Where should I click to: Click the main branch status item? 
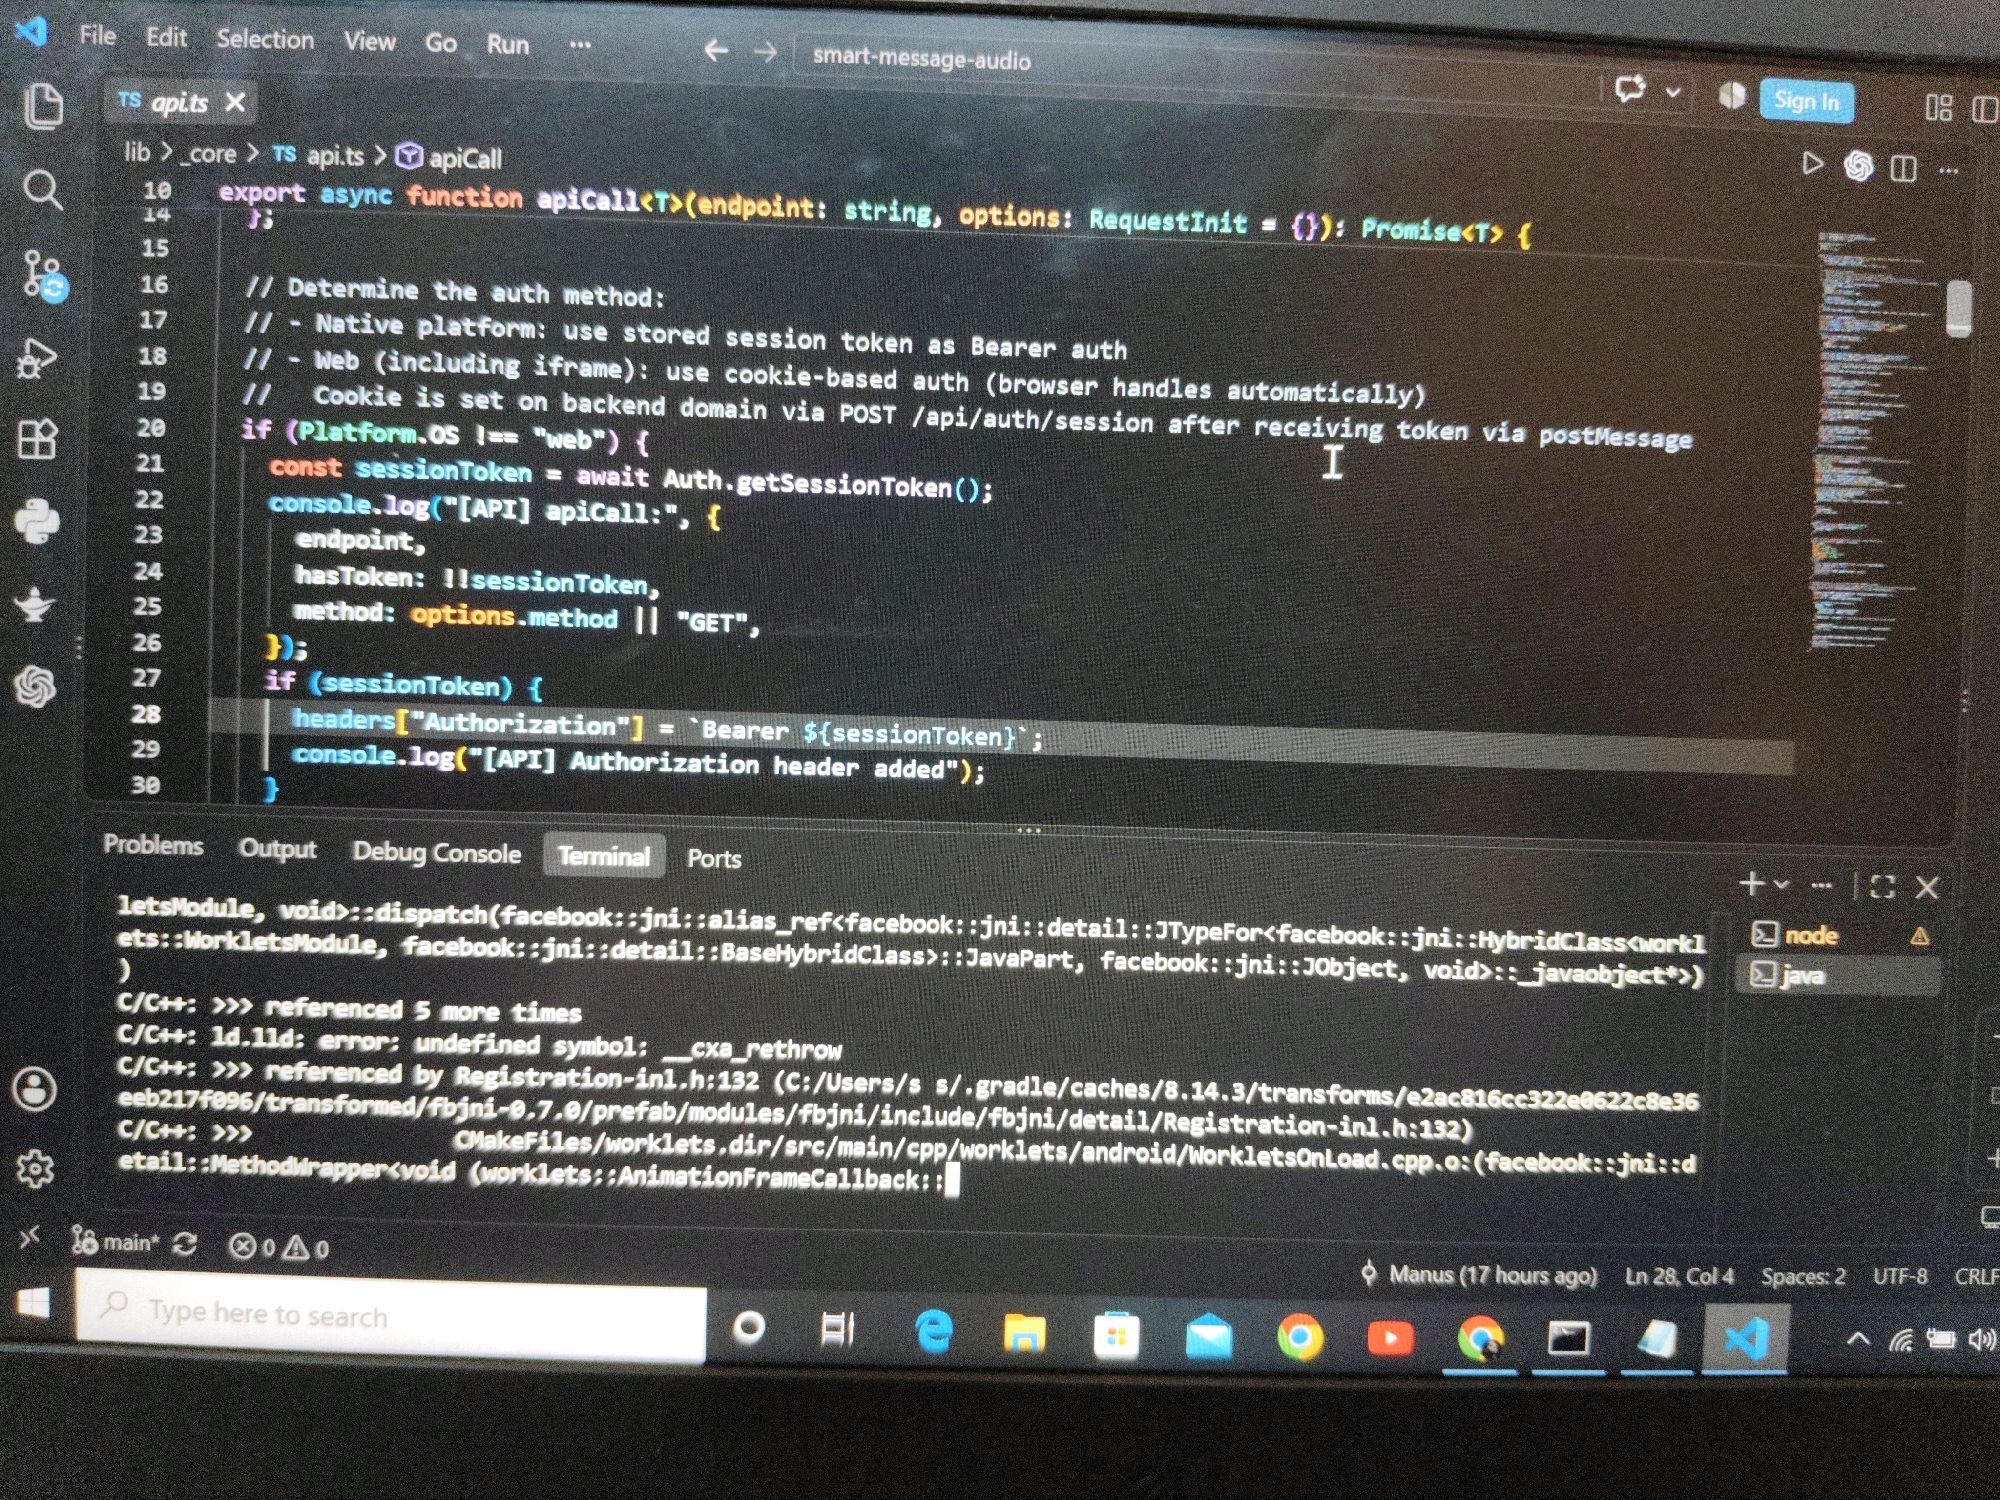click(x=116, y=1243)
